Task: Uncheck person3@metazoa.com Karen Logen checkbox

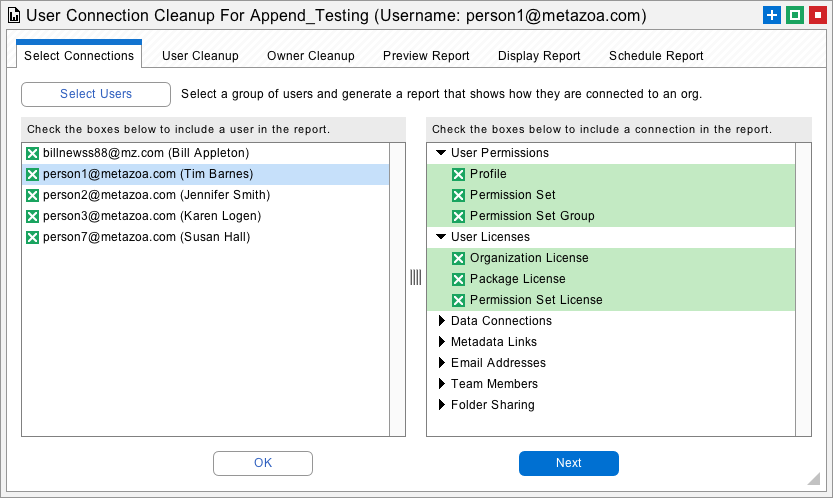Action: [32, 216]
